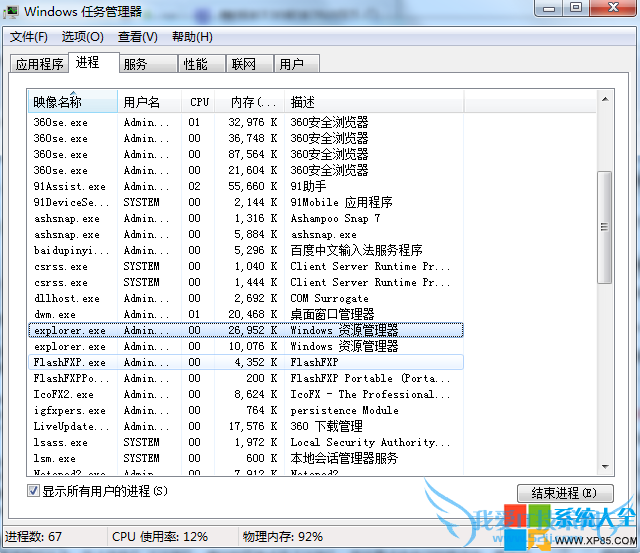Open the 帮助(H) menu

[192, 37]
